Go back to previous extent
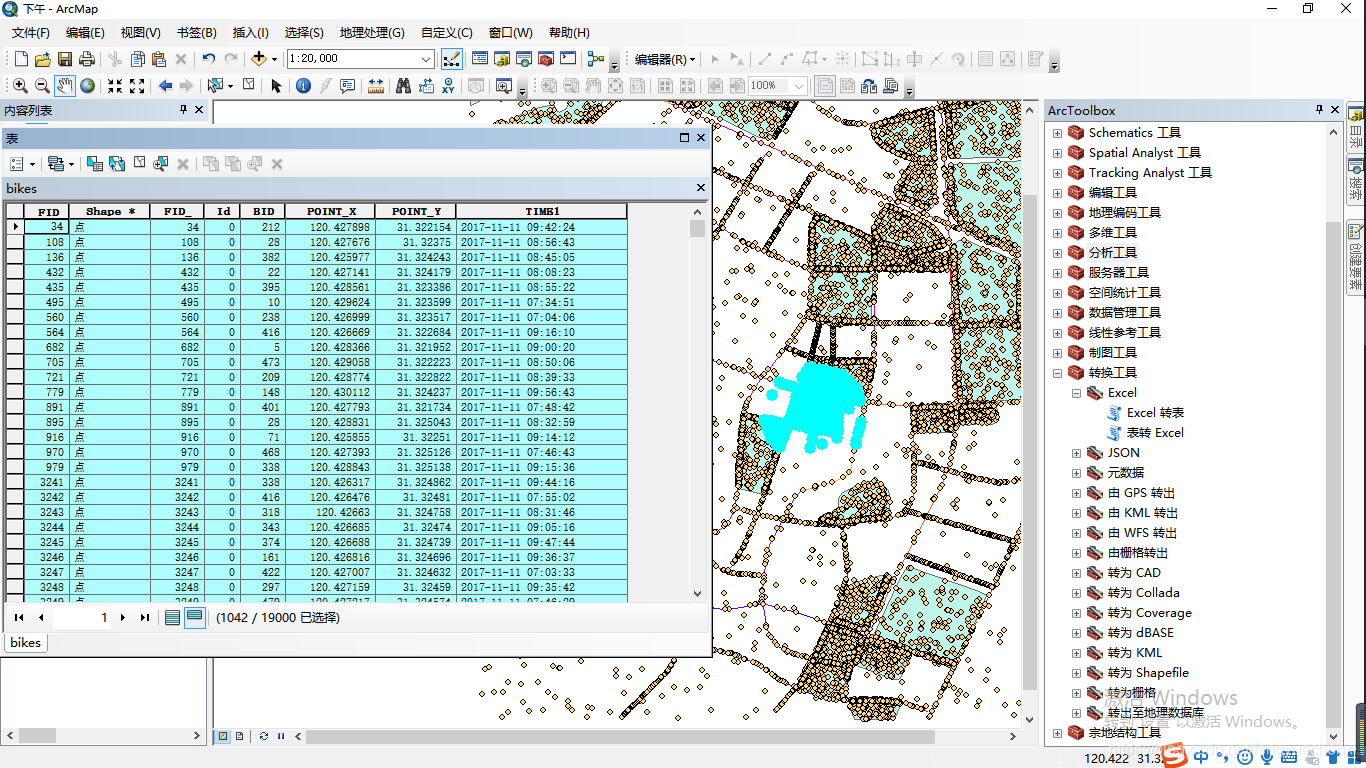The height and width of the screenshot is (768, 1366). (x=165, y=86)
